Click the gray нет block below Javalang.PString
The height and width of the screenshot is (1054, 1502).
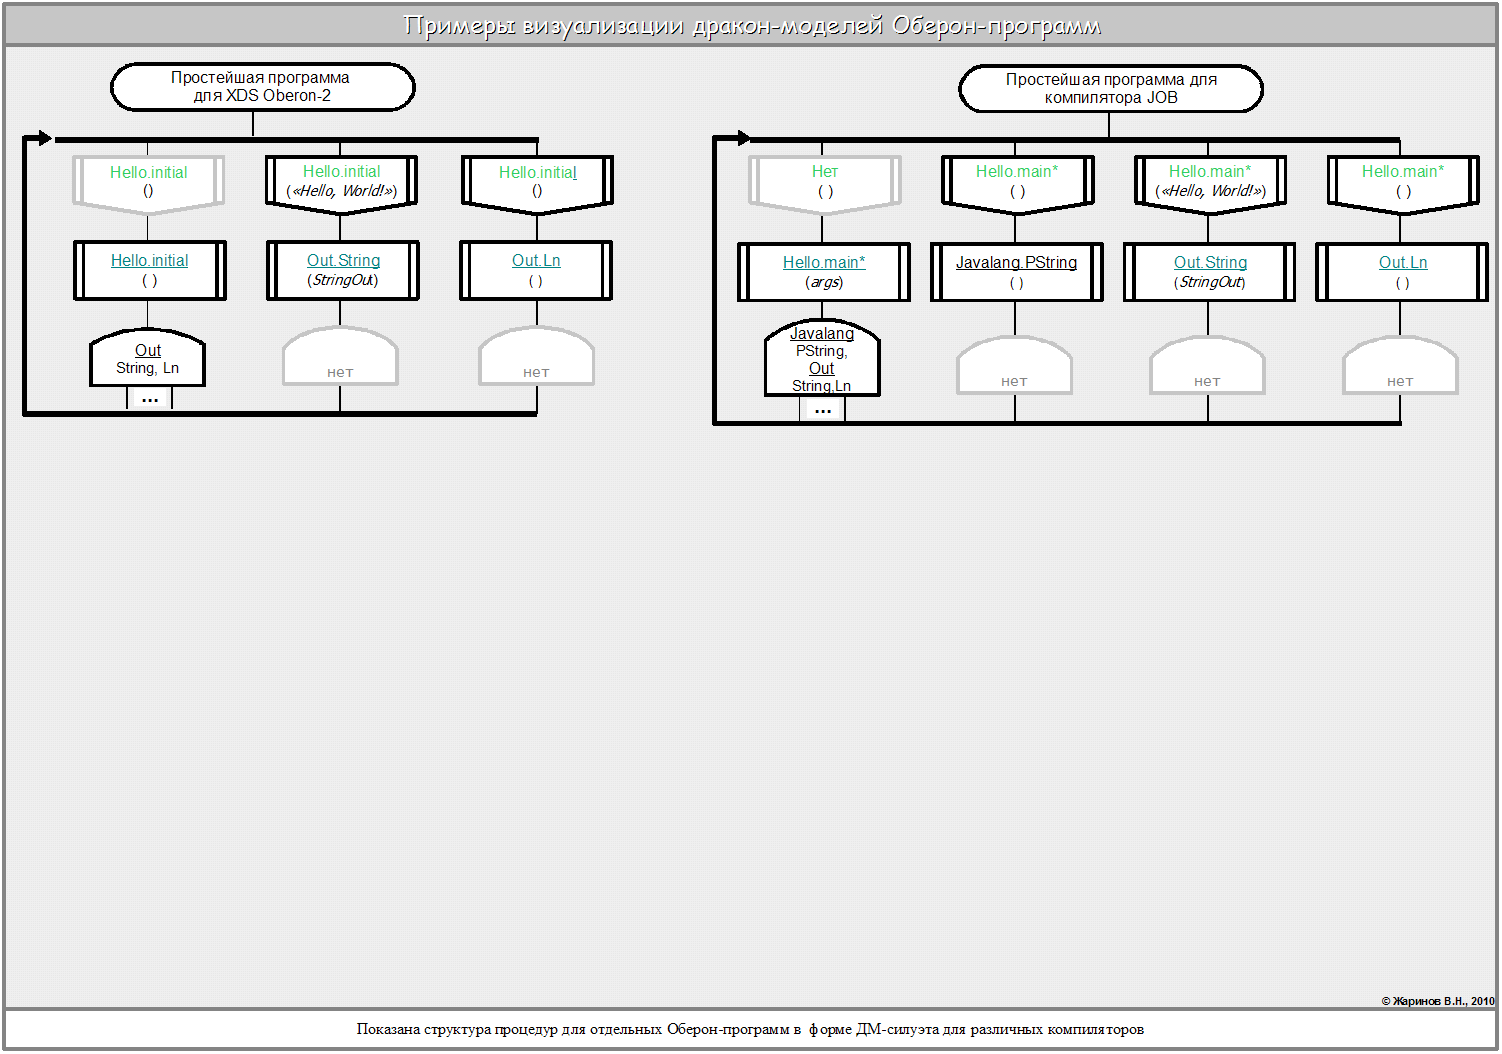[1014, 369]
